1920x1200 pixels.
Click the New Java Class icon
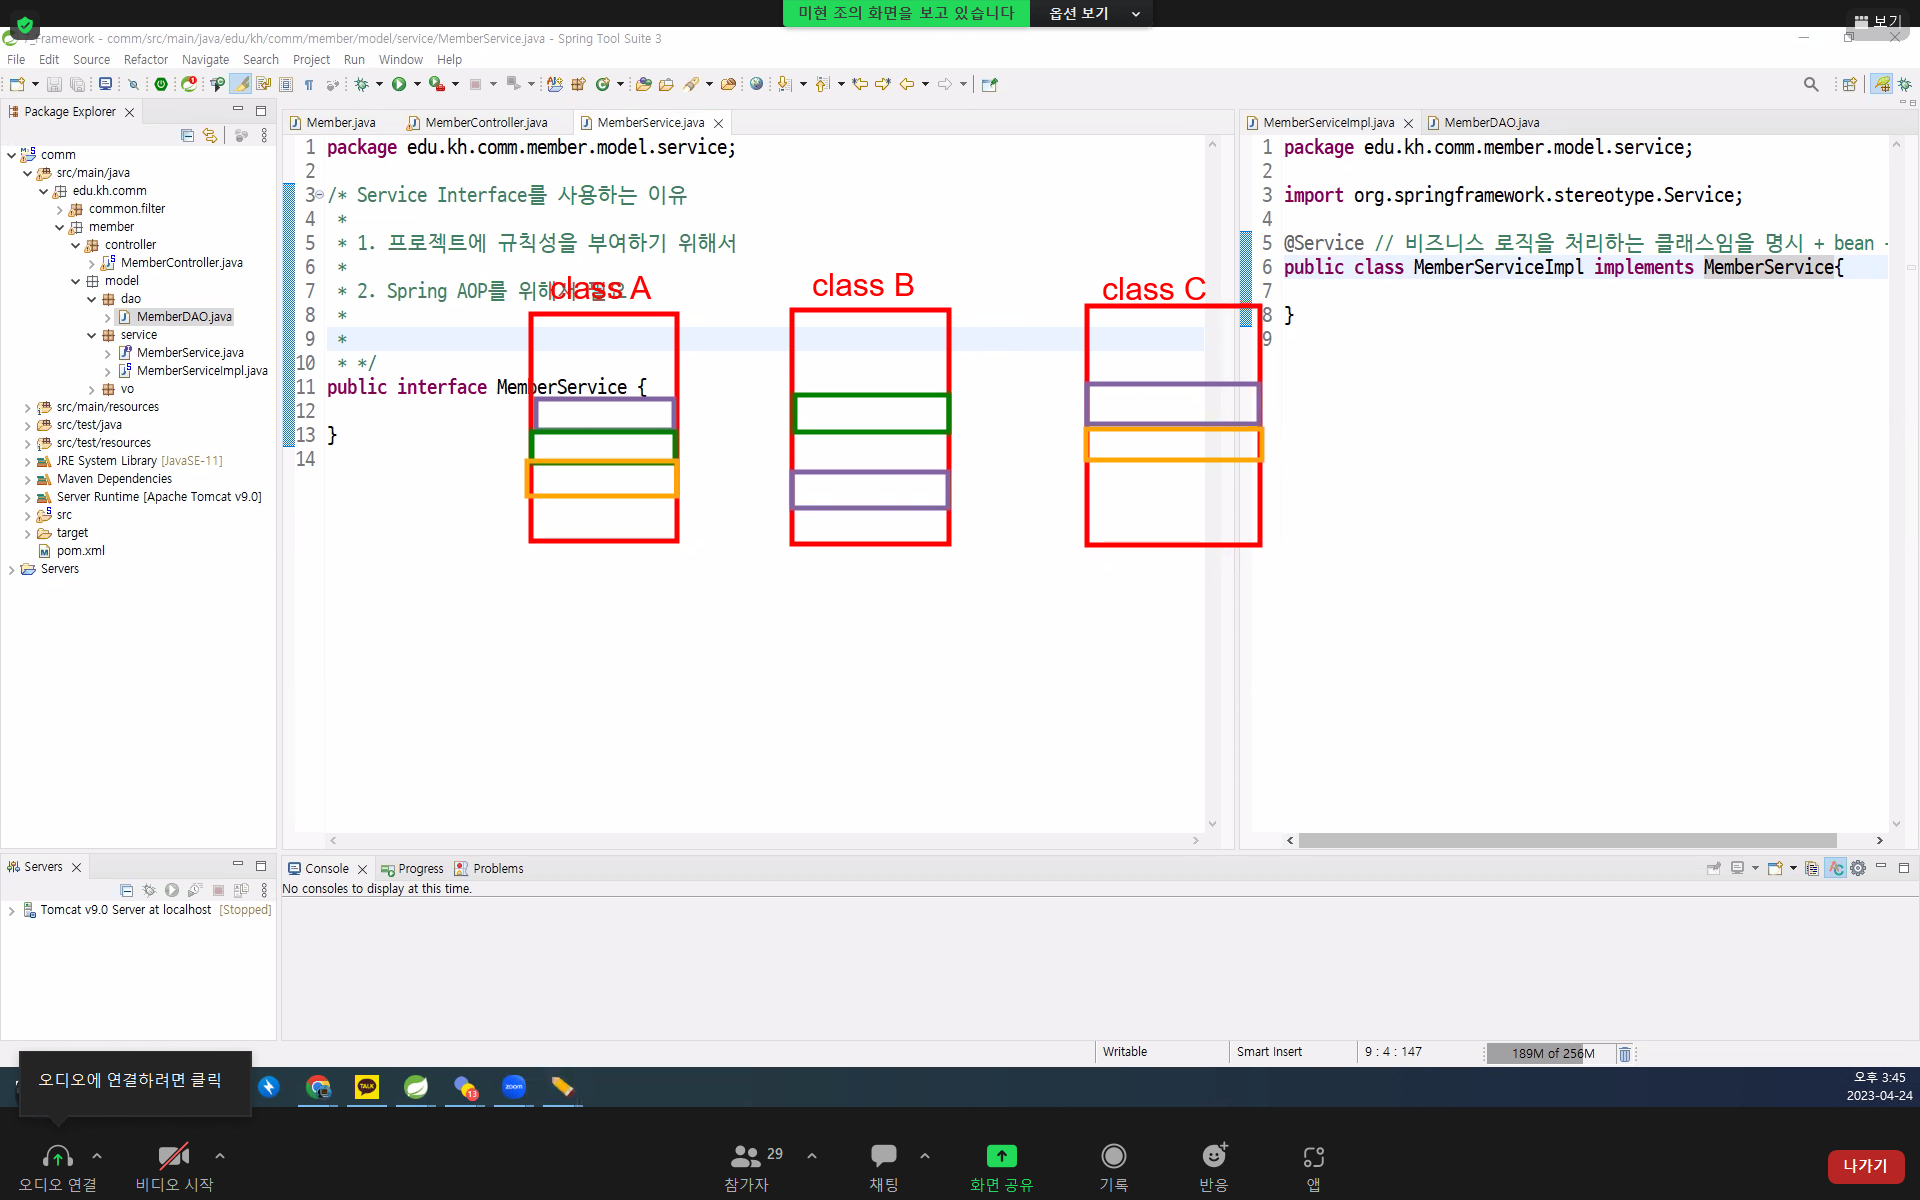click(x=602, y=84)
